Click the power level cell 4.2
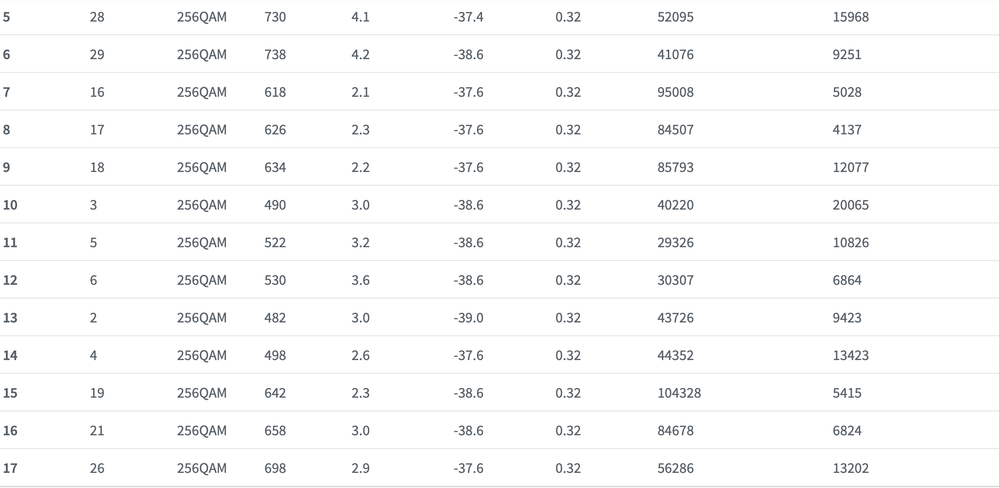 click(360, 55)
